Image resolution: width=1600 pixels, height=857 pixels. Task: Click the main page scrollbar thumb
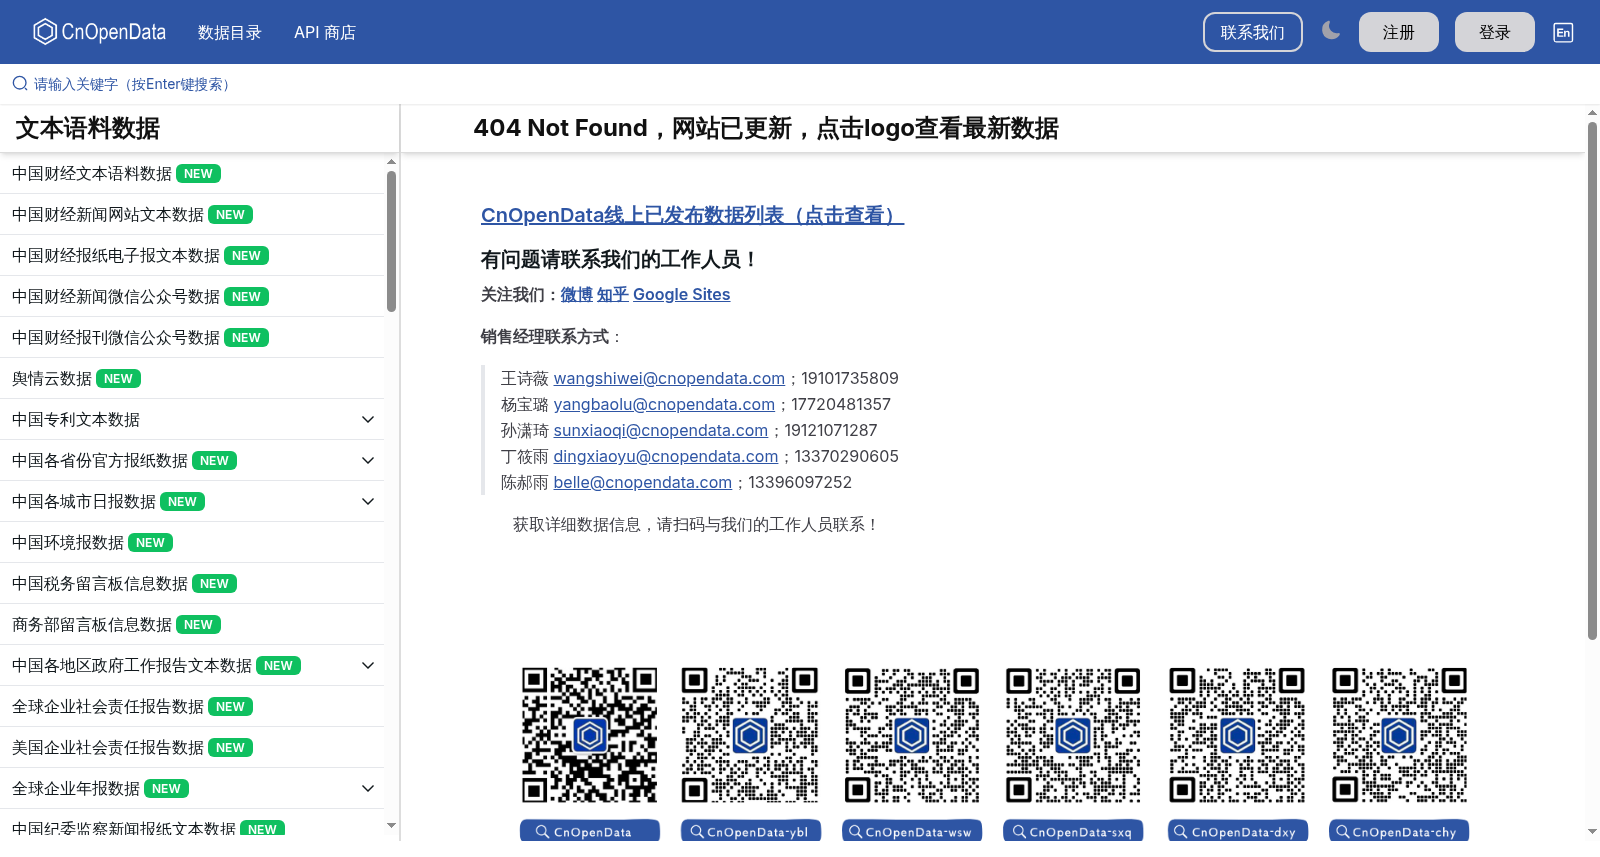pyautogui.click(x=1592, y=380)
